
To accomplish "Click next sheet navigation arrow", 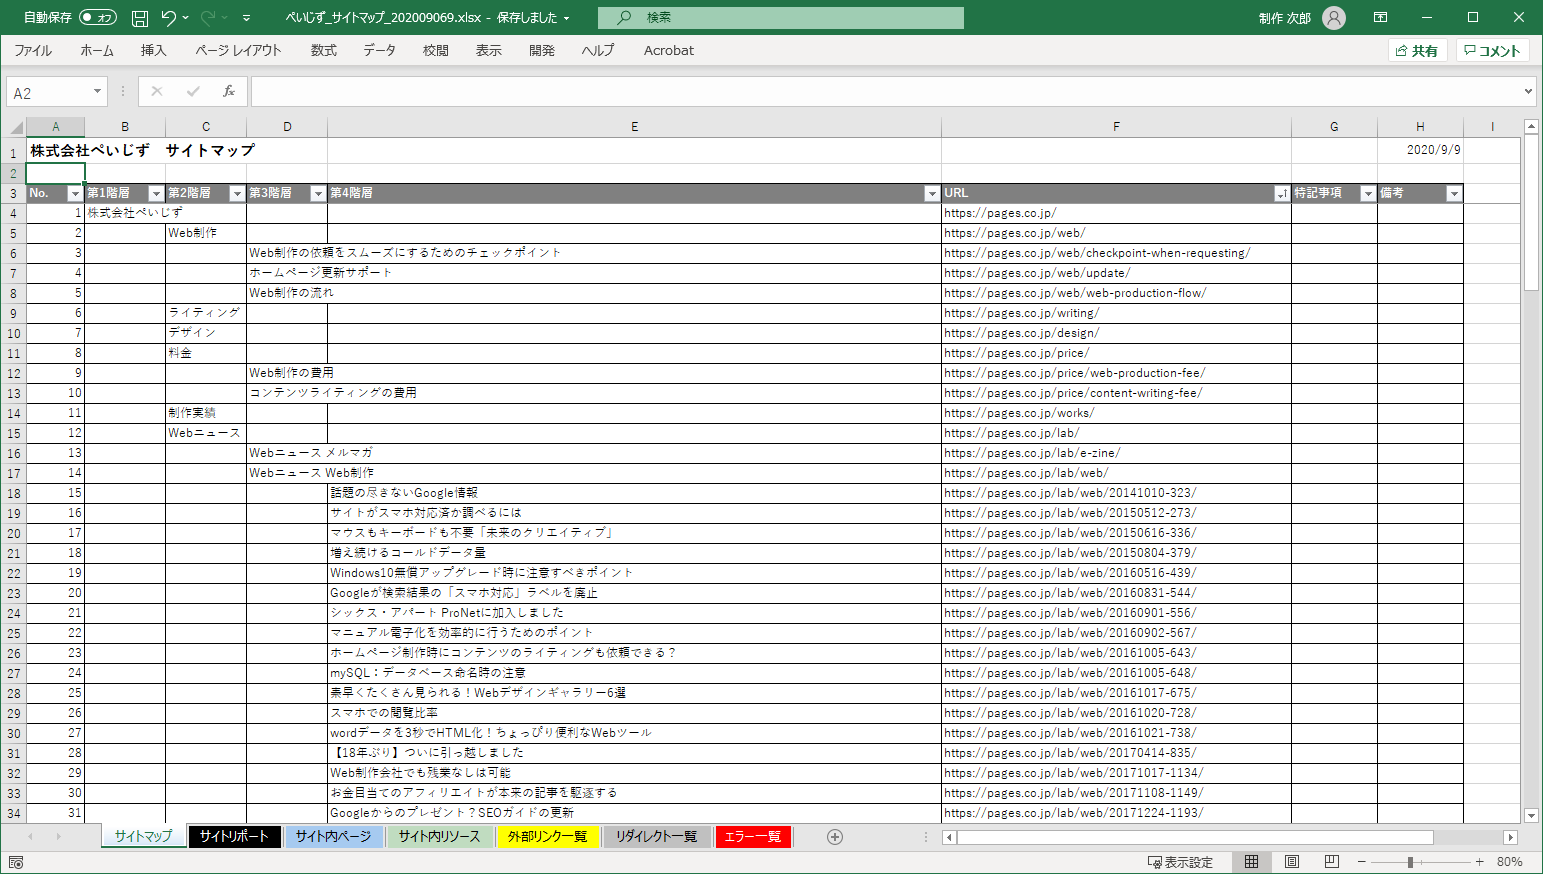I will [58, 837].
